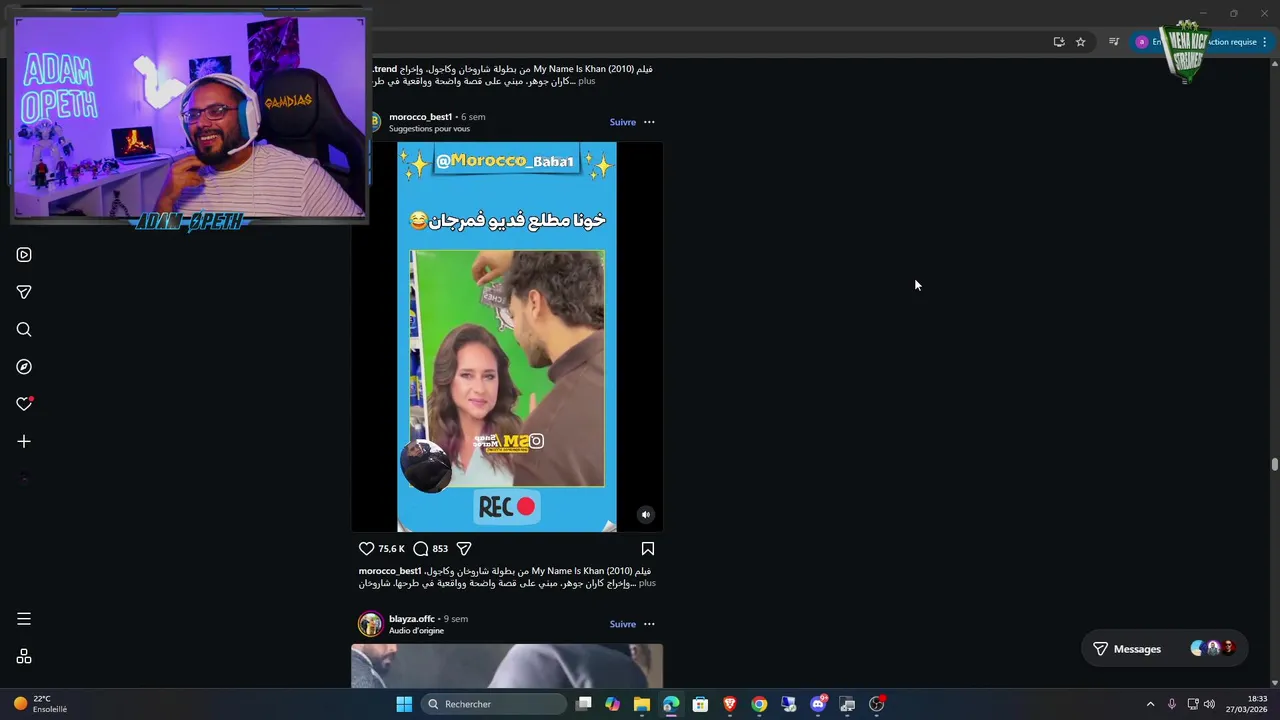The height and width of the screenshot is (720, 1280).
Task: Open the Explore compass icon
Action: point(24,367)
